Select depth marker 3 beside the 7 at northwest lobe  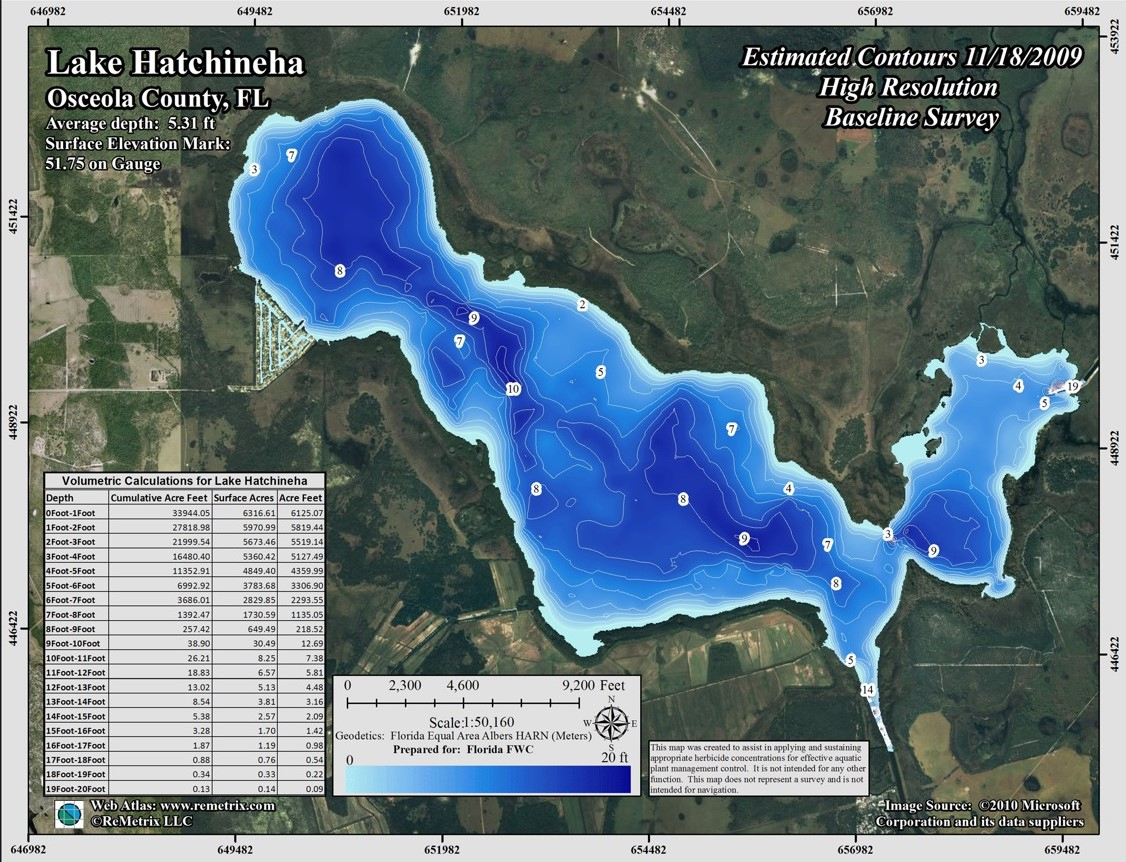tap(255, 170)
